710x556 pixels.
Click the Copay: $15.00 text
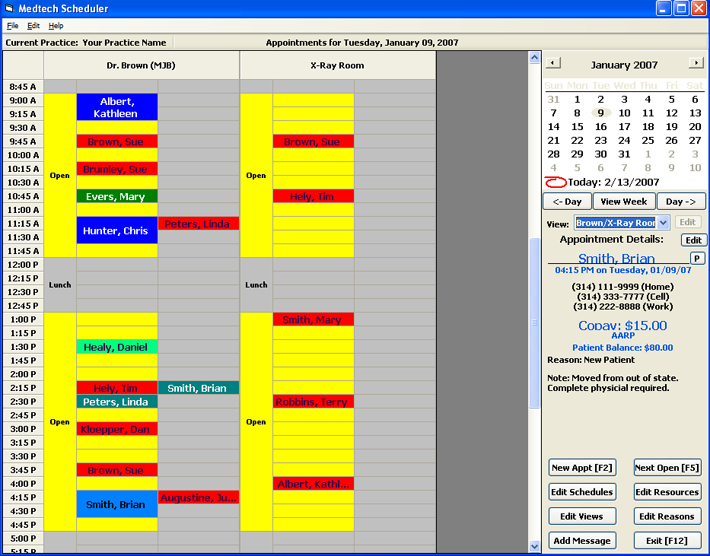tap(623, 326)
